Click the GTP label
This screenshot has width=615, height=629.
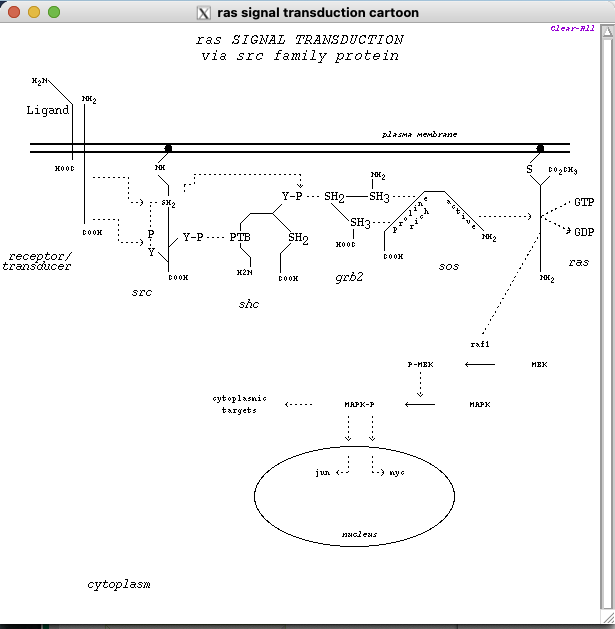click(x=584, y=202)
